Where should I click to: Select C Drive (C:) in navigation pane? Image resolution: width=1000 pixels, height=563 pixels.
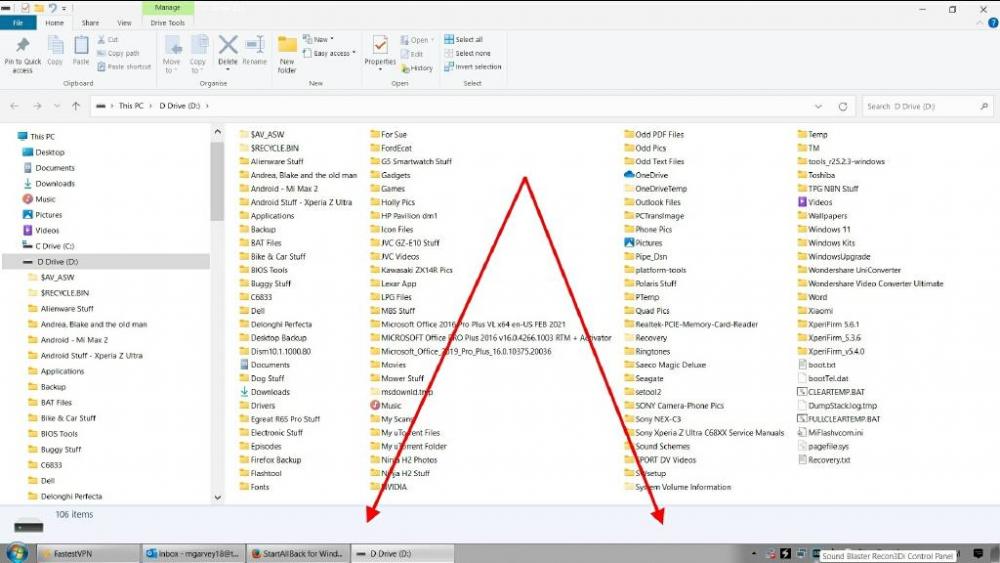click(x=55, y=245)
